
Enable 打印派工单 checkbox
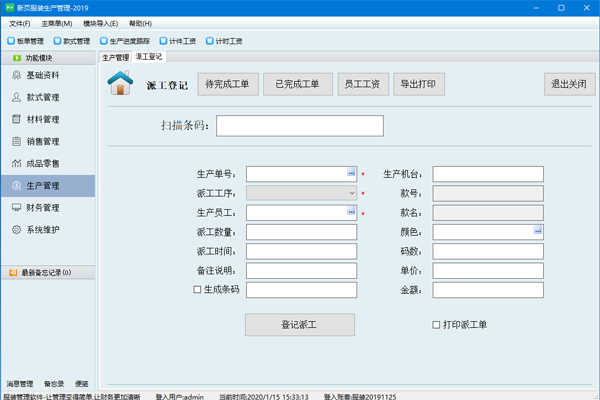coord(436,325)
